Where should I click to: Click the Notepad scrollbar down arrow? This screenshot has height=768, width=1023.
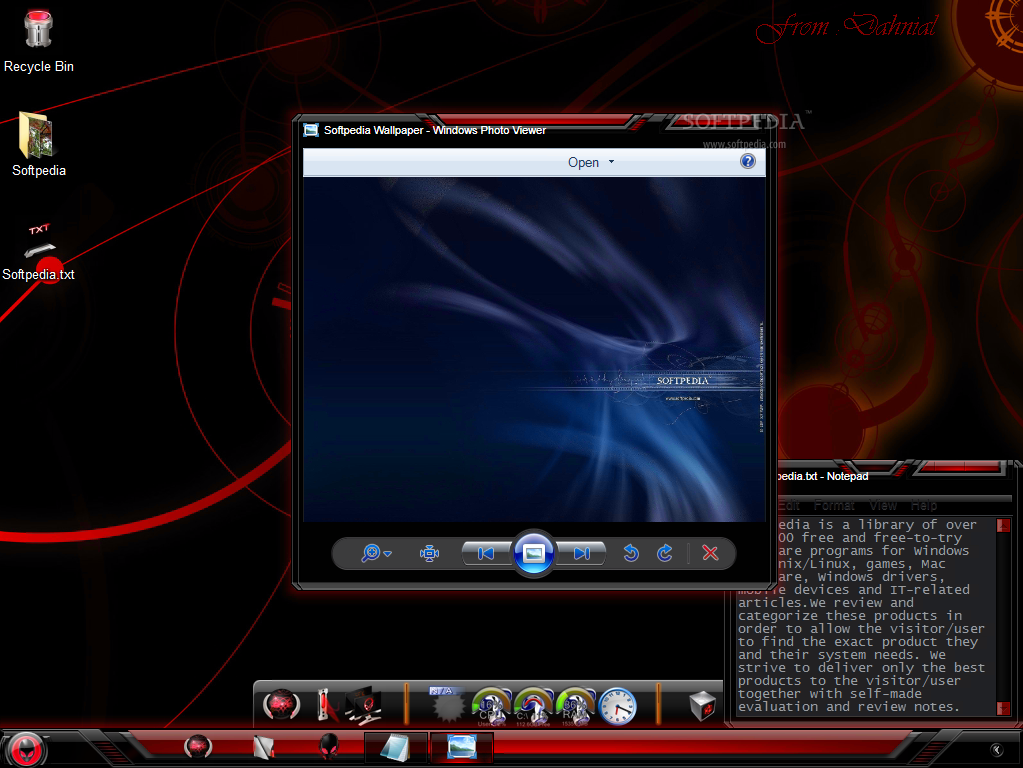click(1003, 708)
